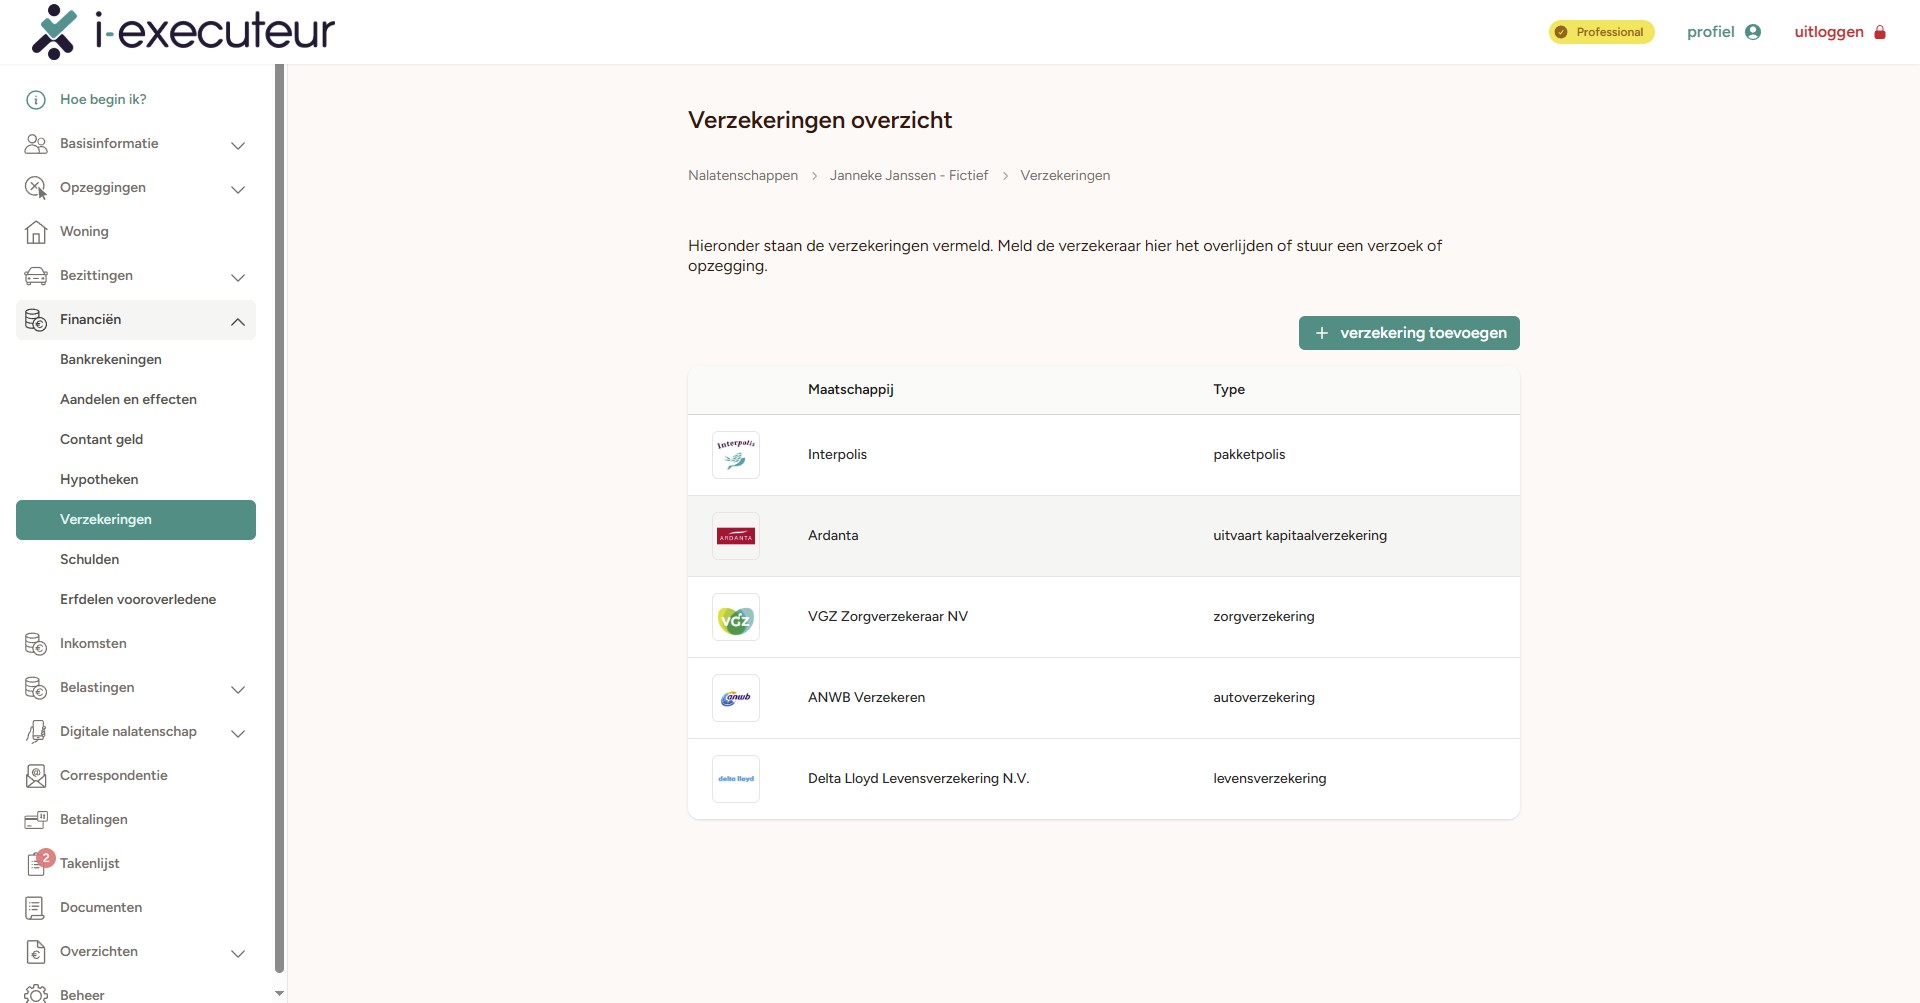Click the VGZ logo thumbnail
Screen dimensions: 1920x1003
[x=735, y=617]
